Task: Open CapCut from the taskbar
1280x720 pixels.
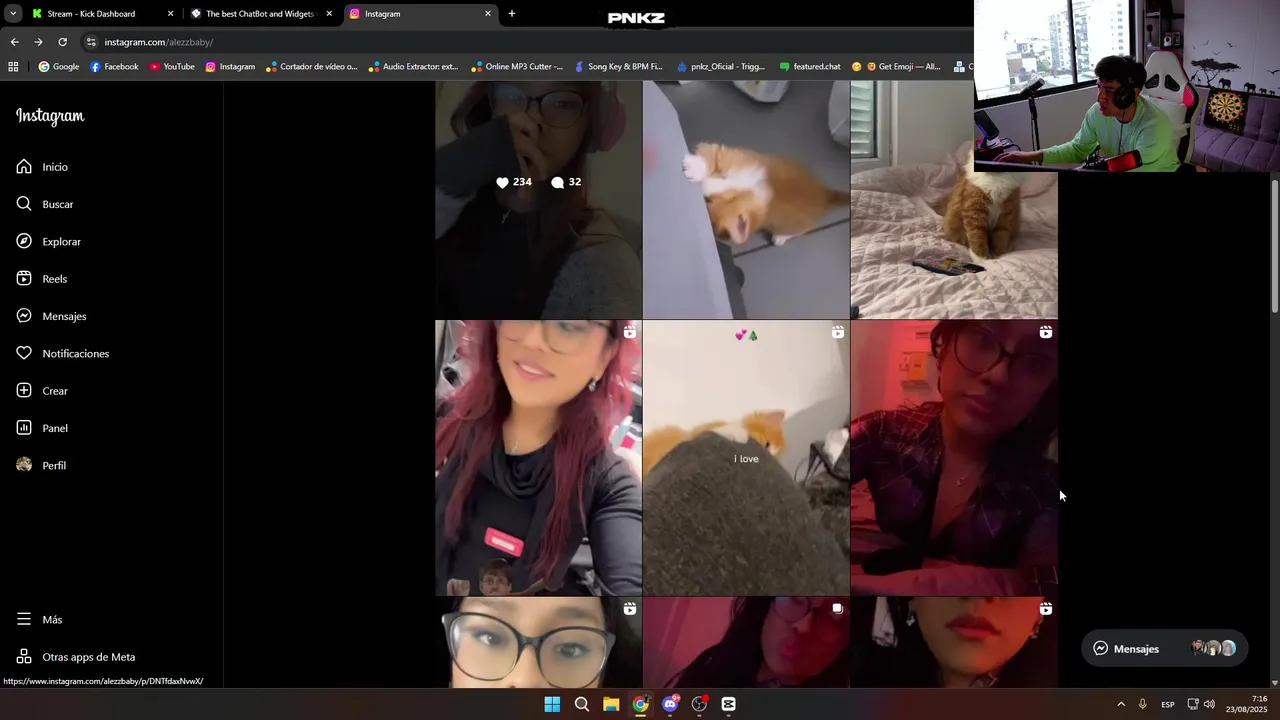Action: (x=729, y=704)
